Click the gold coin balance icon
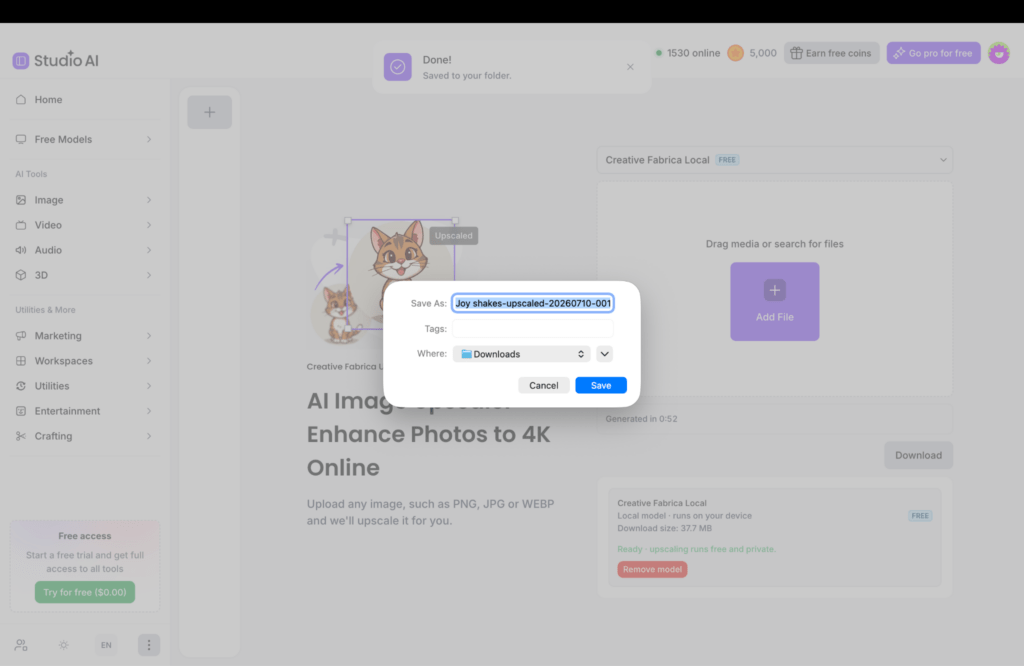This screenshot has width=1024, height=666. coord(735,53)
